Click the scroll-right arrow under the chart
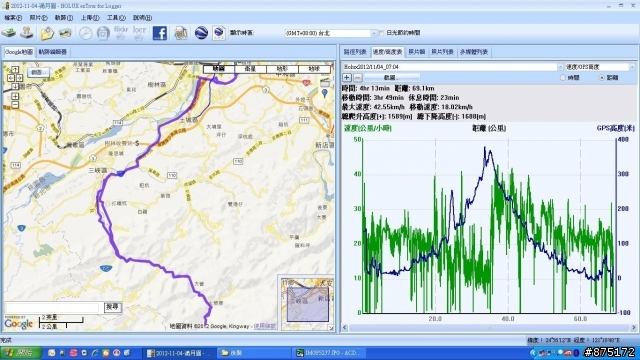The width and height of the screenshot is (640, 360). tap(633, 328)
